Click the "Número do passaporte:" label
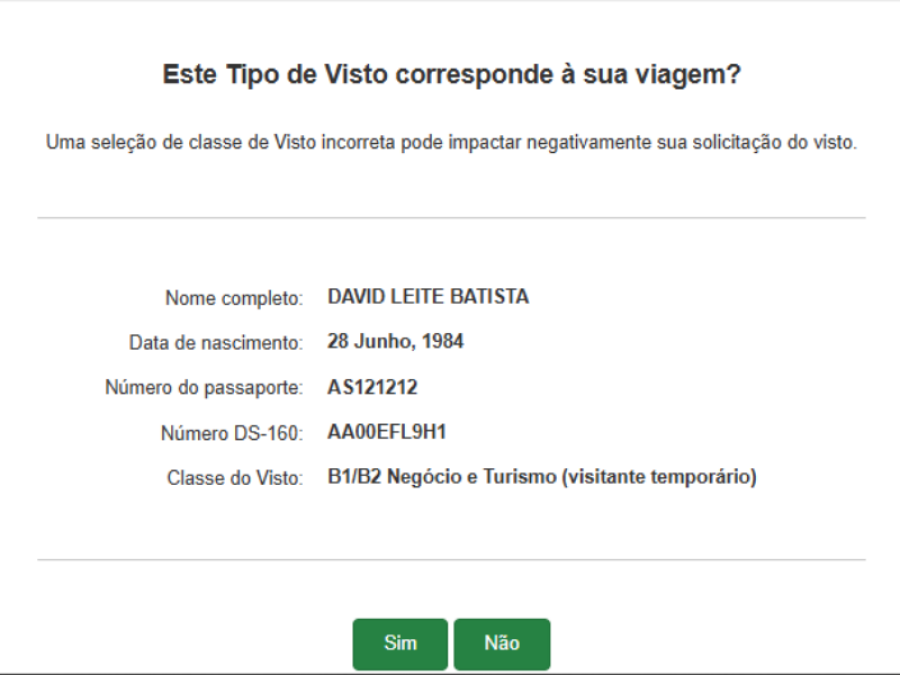 (203, 388)
